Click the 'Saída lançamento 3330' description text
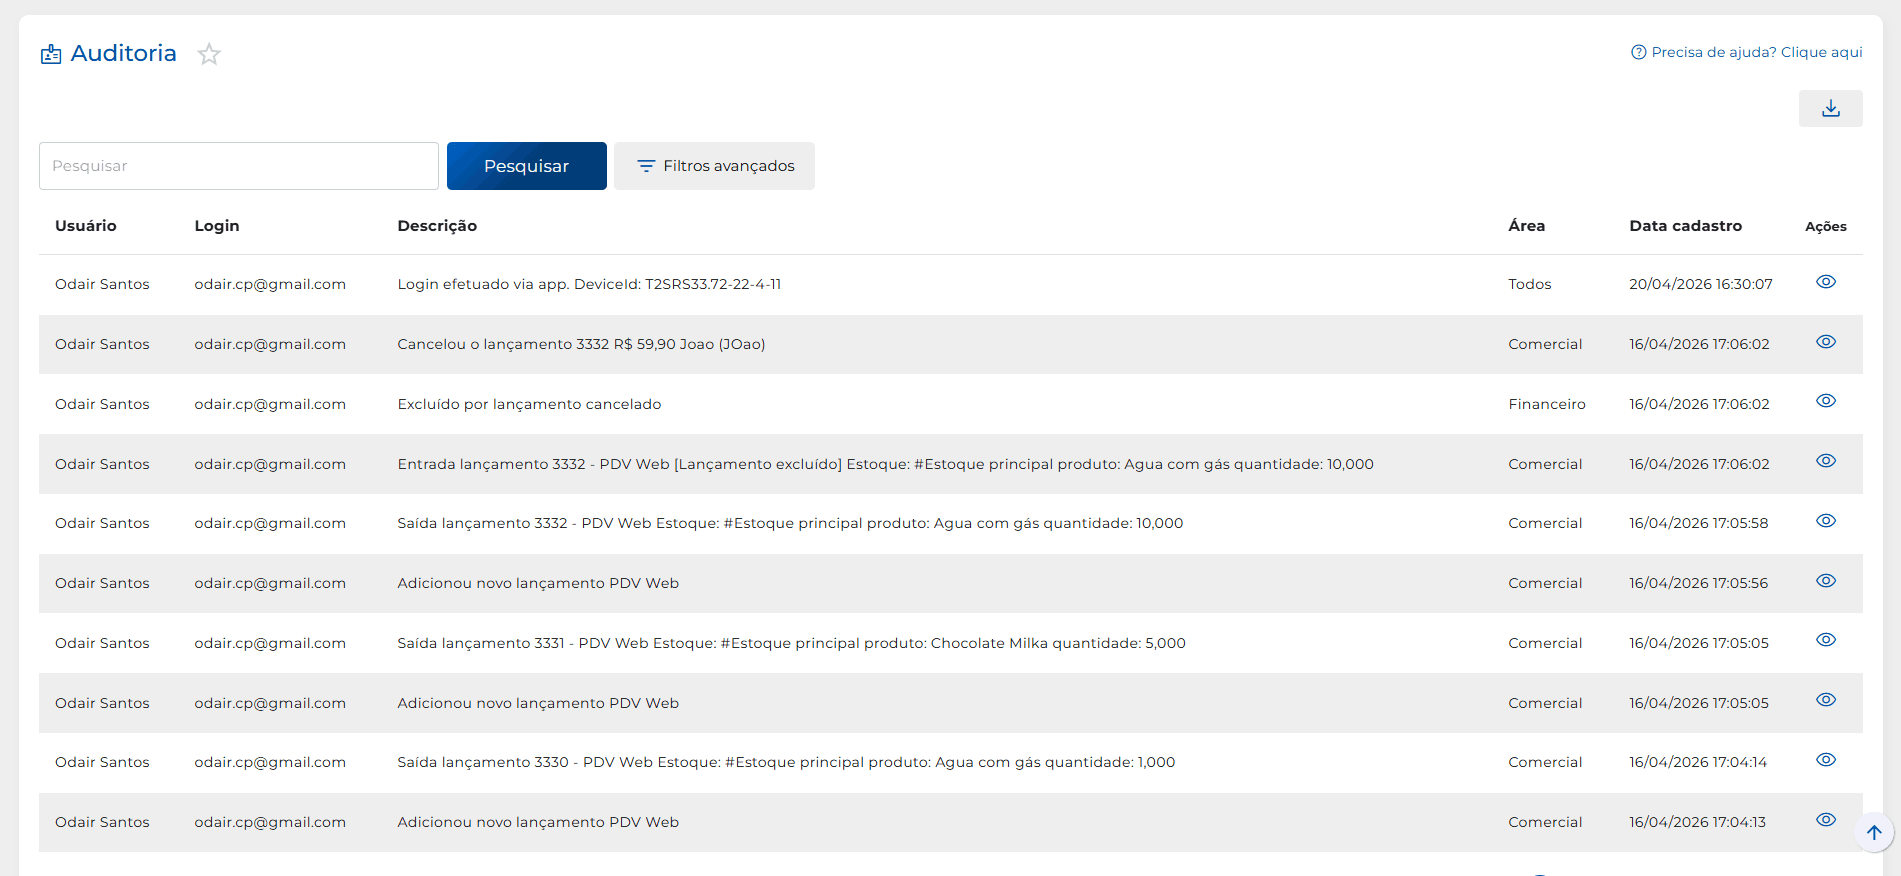This screenshot has height=876, width=1901. tap(786, 762)
